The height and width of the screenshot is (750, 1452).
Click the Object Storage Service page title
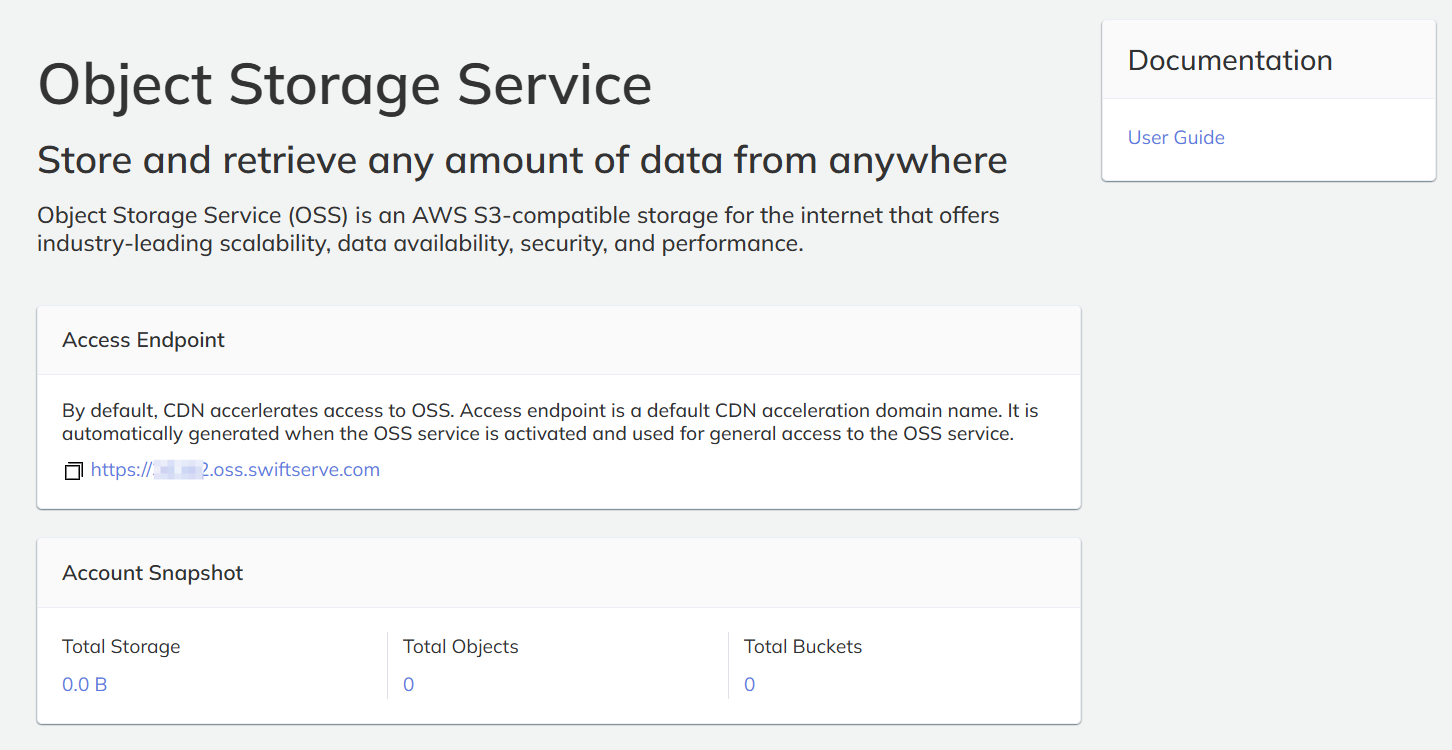pos(344,85)
